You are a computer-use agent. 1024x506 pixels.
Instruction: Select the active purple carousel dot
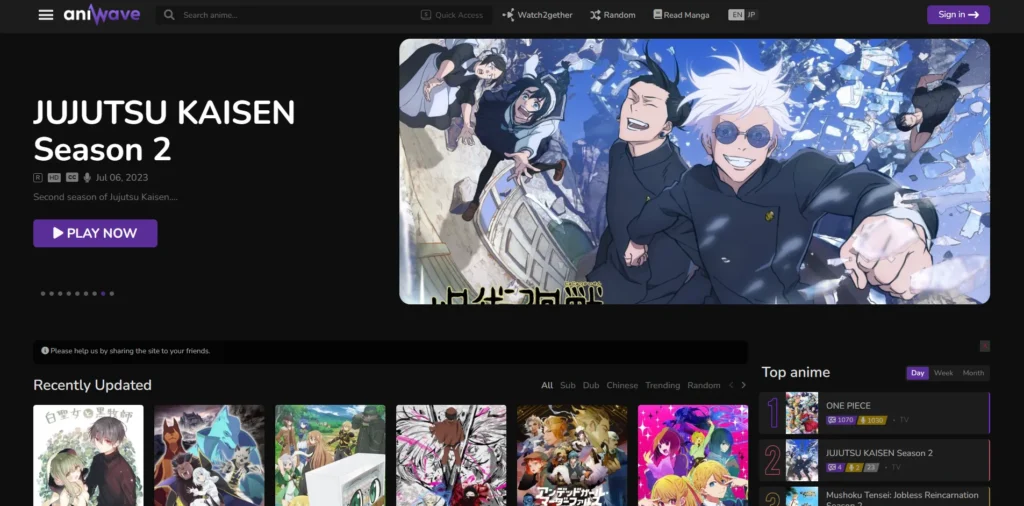click(103, 294)
